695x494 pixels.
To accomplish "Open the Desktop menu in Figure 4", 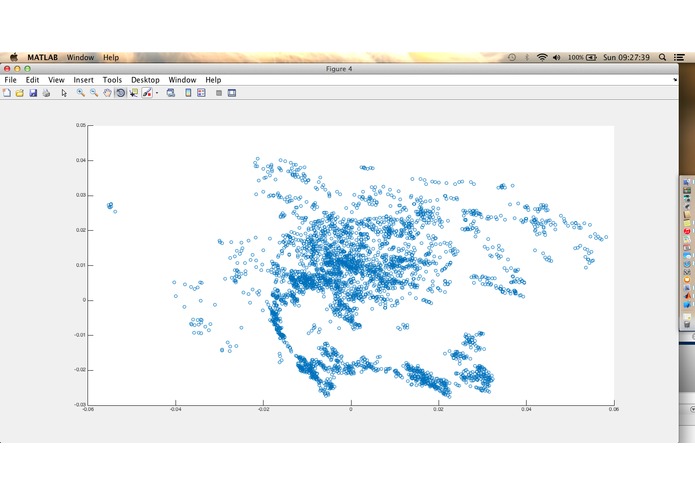I will tap(145, 80).
